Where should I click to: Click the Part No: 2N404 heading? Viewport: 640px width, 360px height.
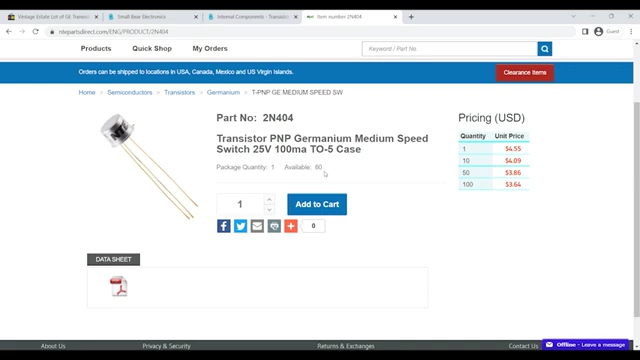255,118
